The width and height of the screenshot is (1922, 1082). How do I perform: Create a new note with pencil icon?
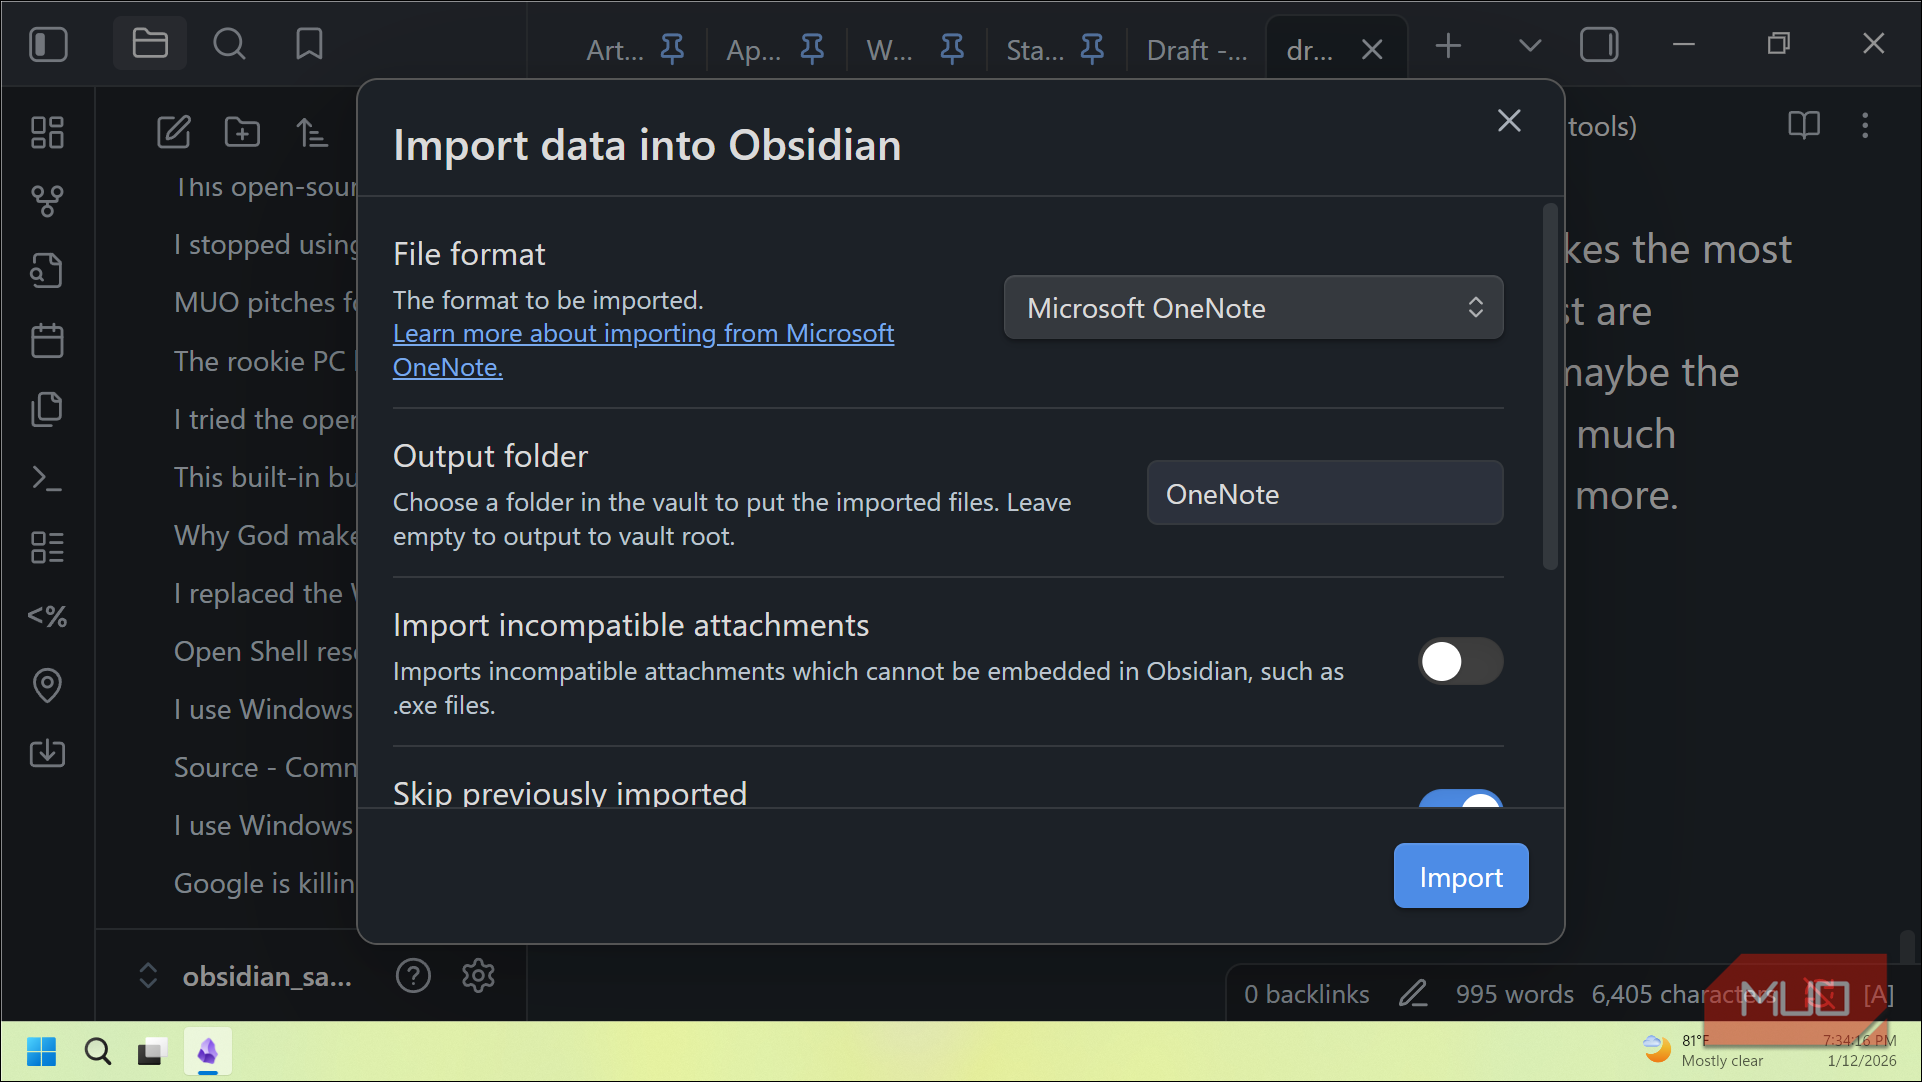[174, 132]
